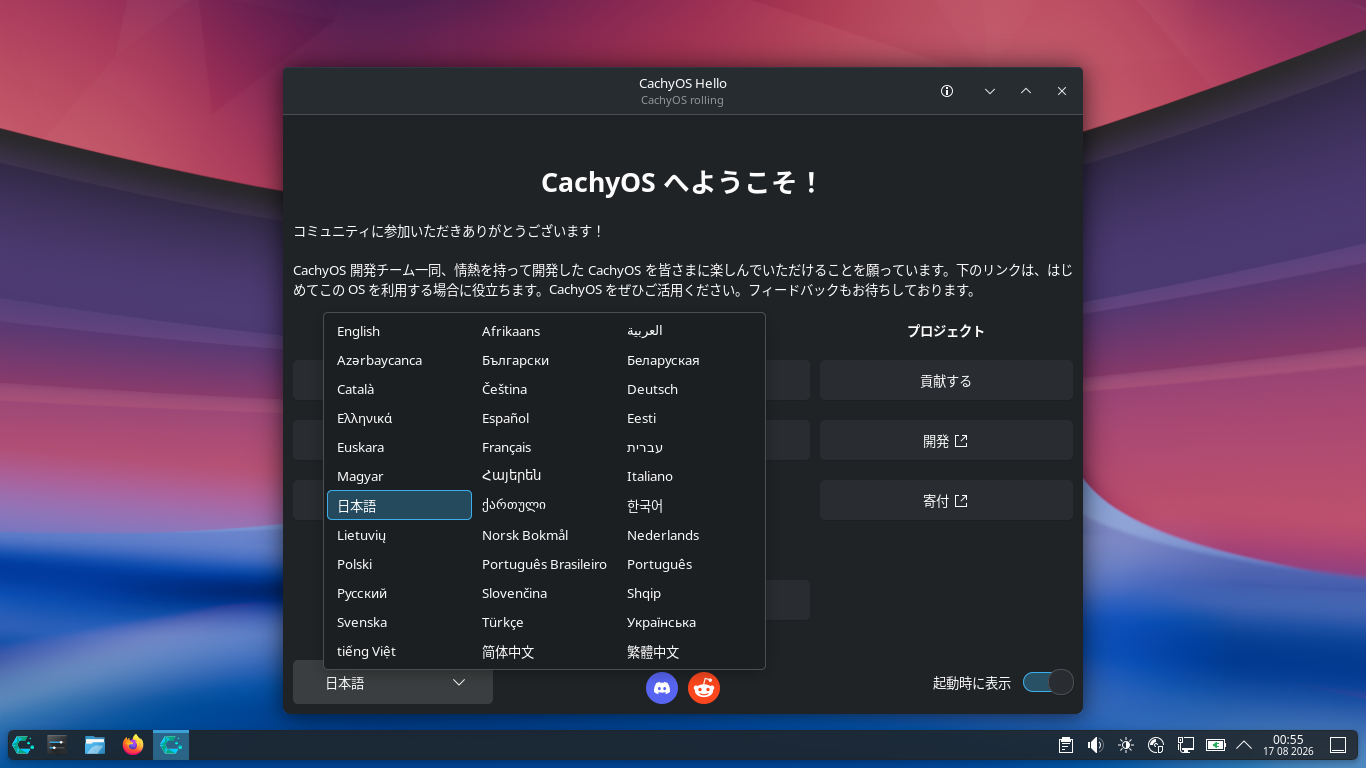Open the file manager from the taskbar
The image size is (1366, 768).
tap(95, 744)
